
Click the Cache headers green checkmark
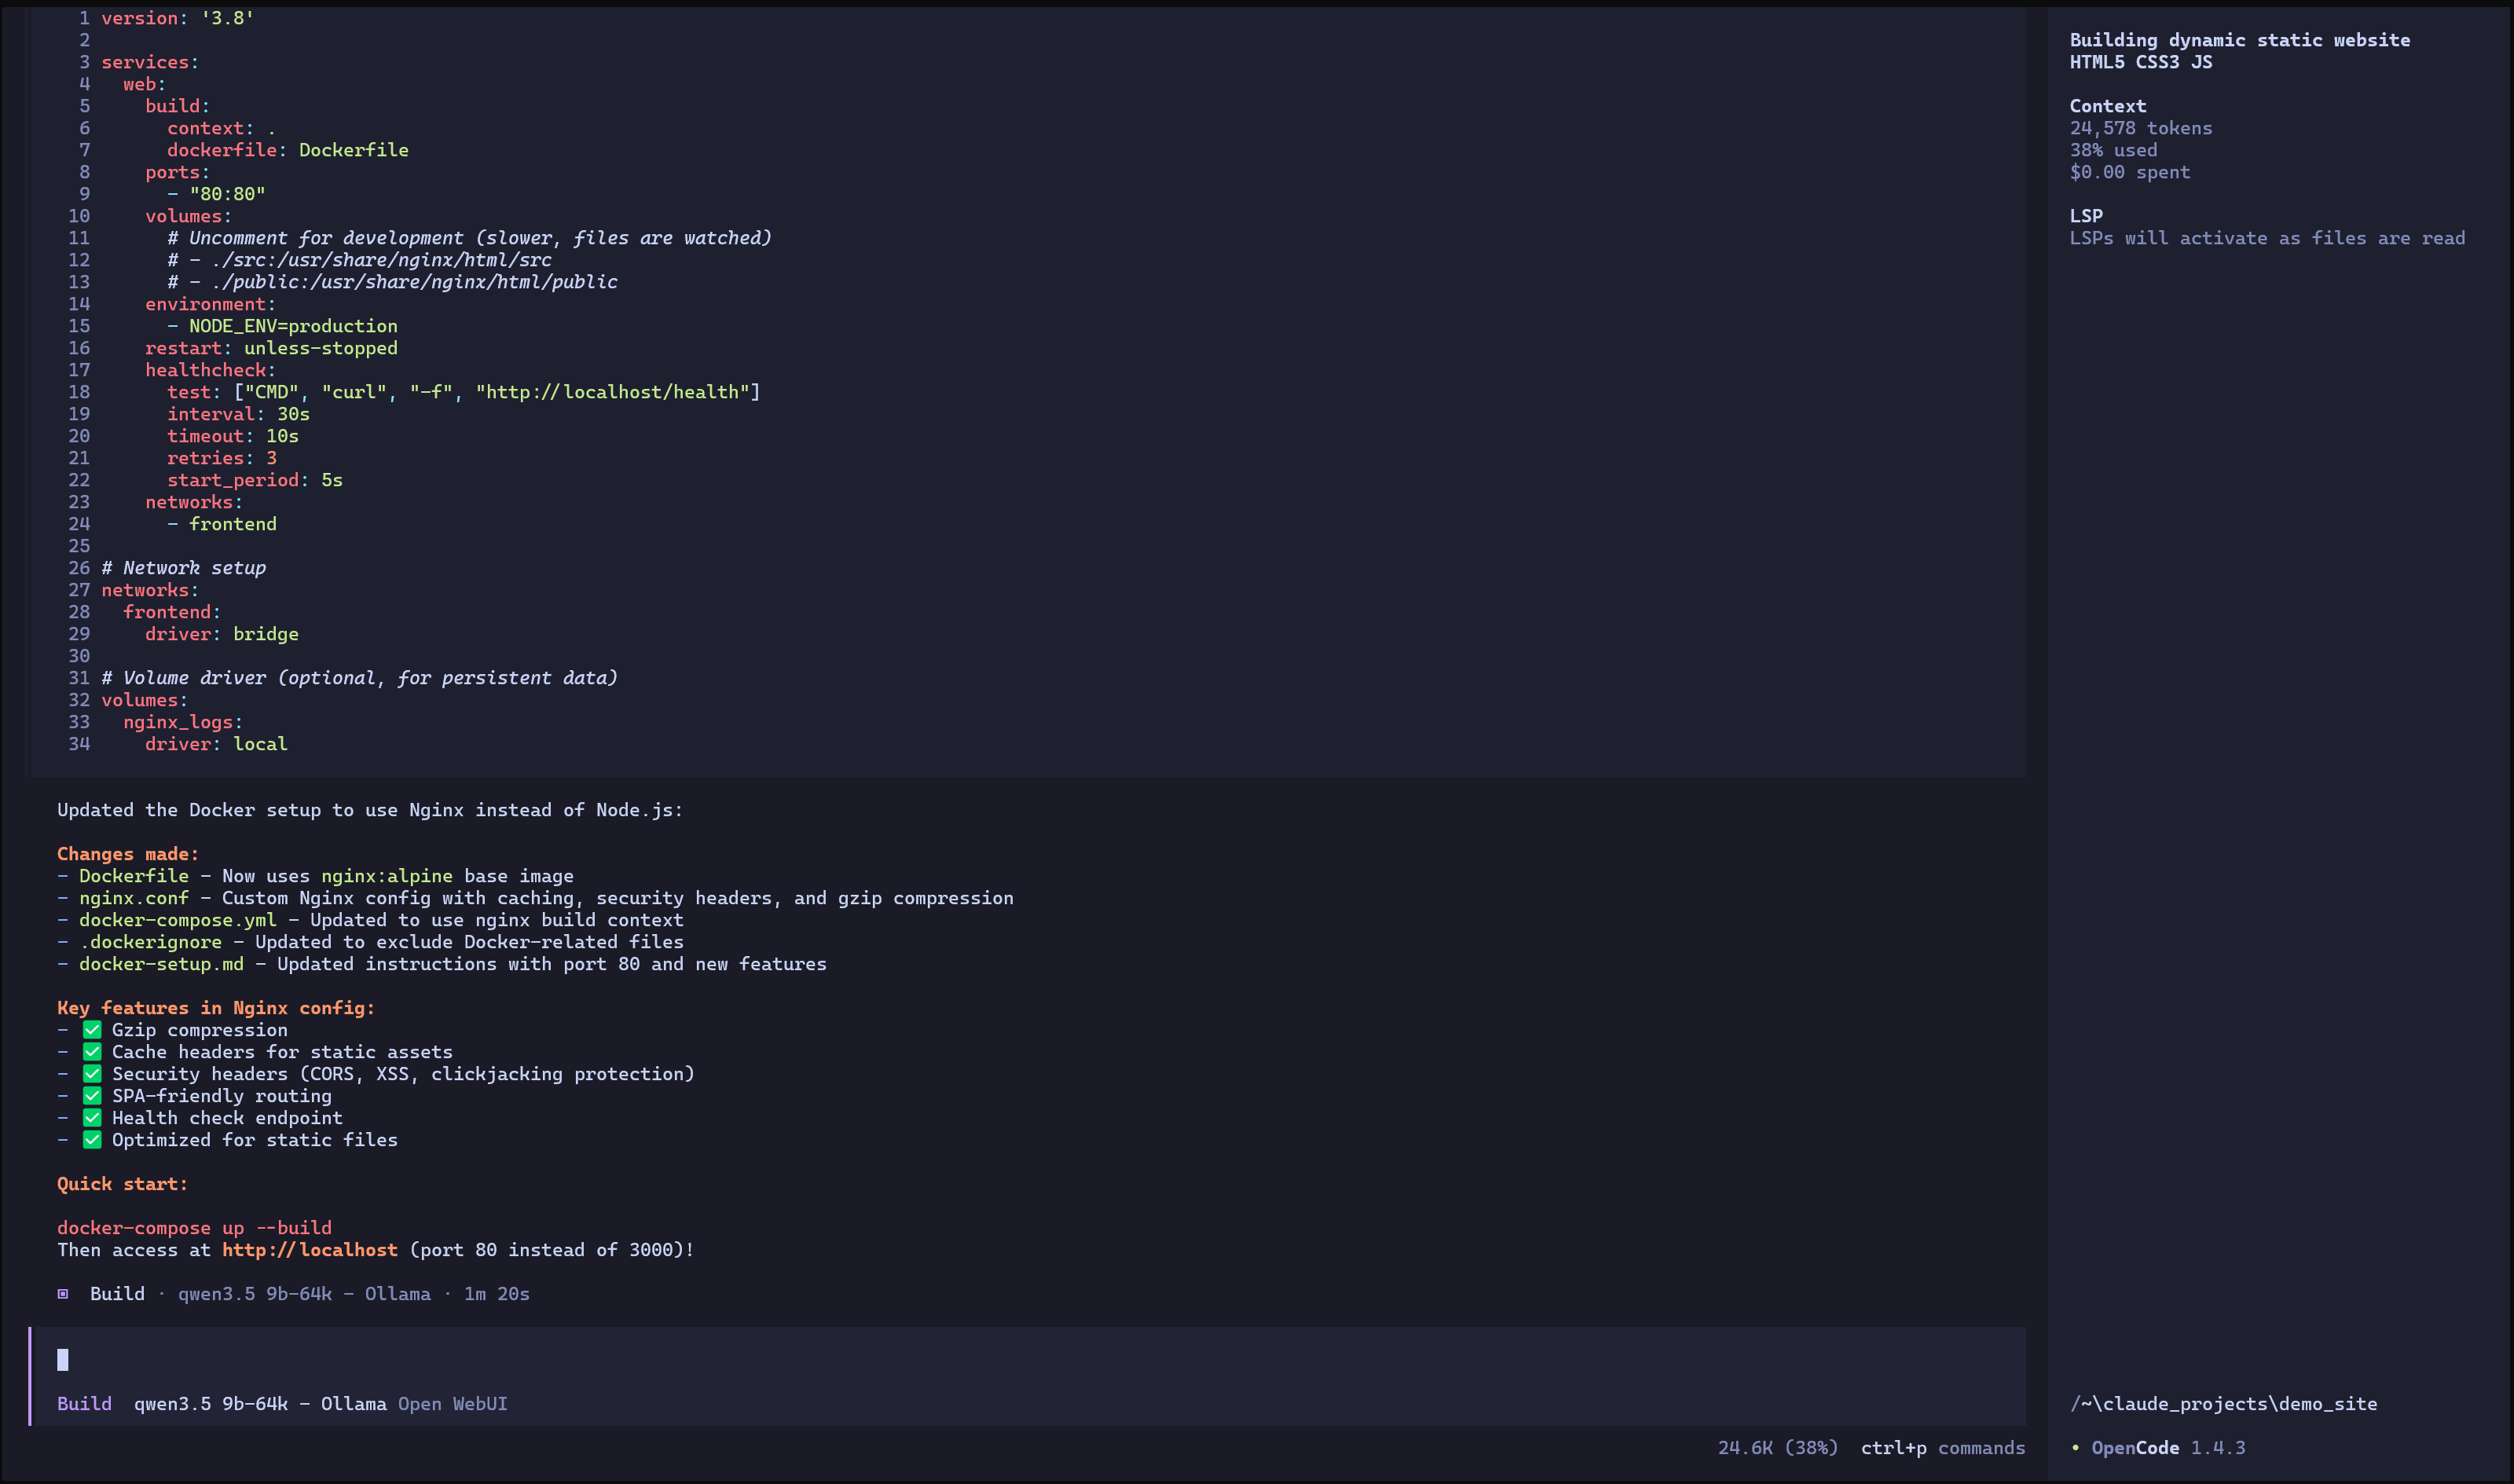tap(92, 1052)
